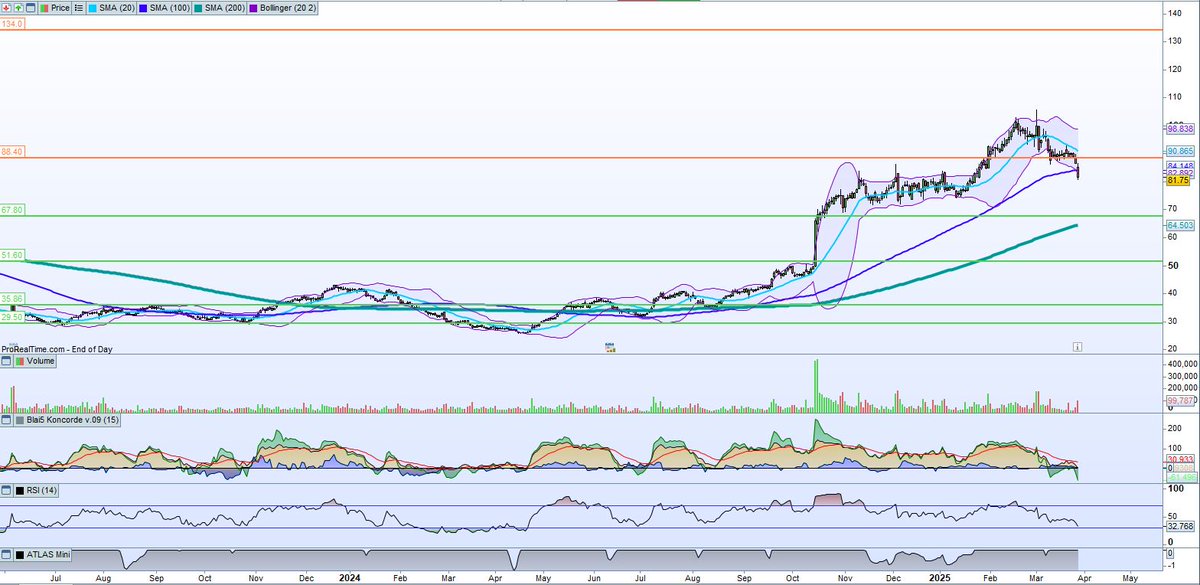Image resolution: width=1200 pixels, height=585 pixels.
Task: Click the green up-arrow icon in the price toolbar
Action: click(x=18, y=8)
